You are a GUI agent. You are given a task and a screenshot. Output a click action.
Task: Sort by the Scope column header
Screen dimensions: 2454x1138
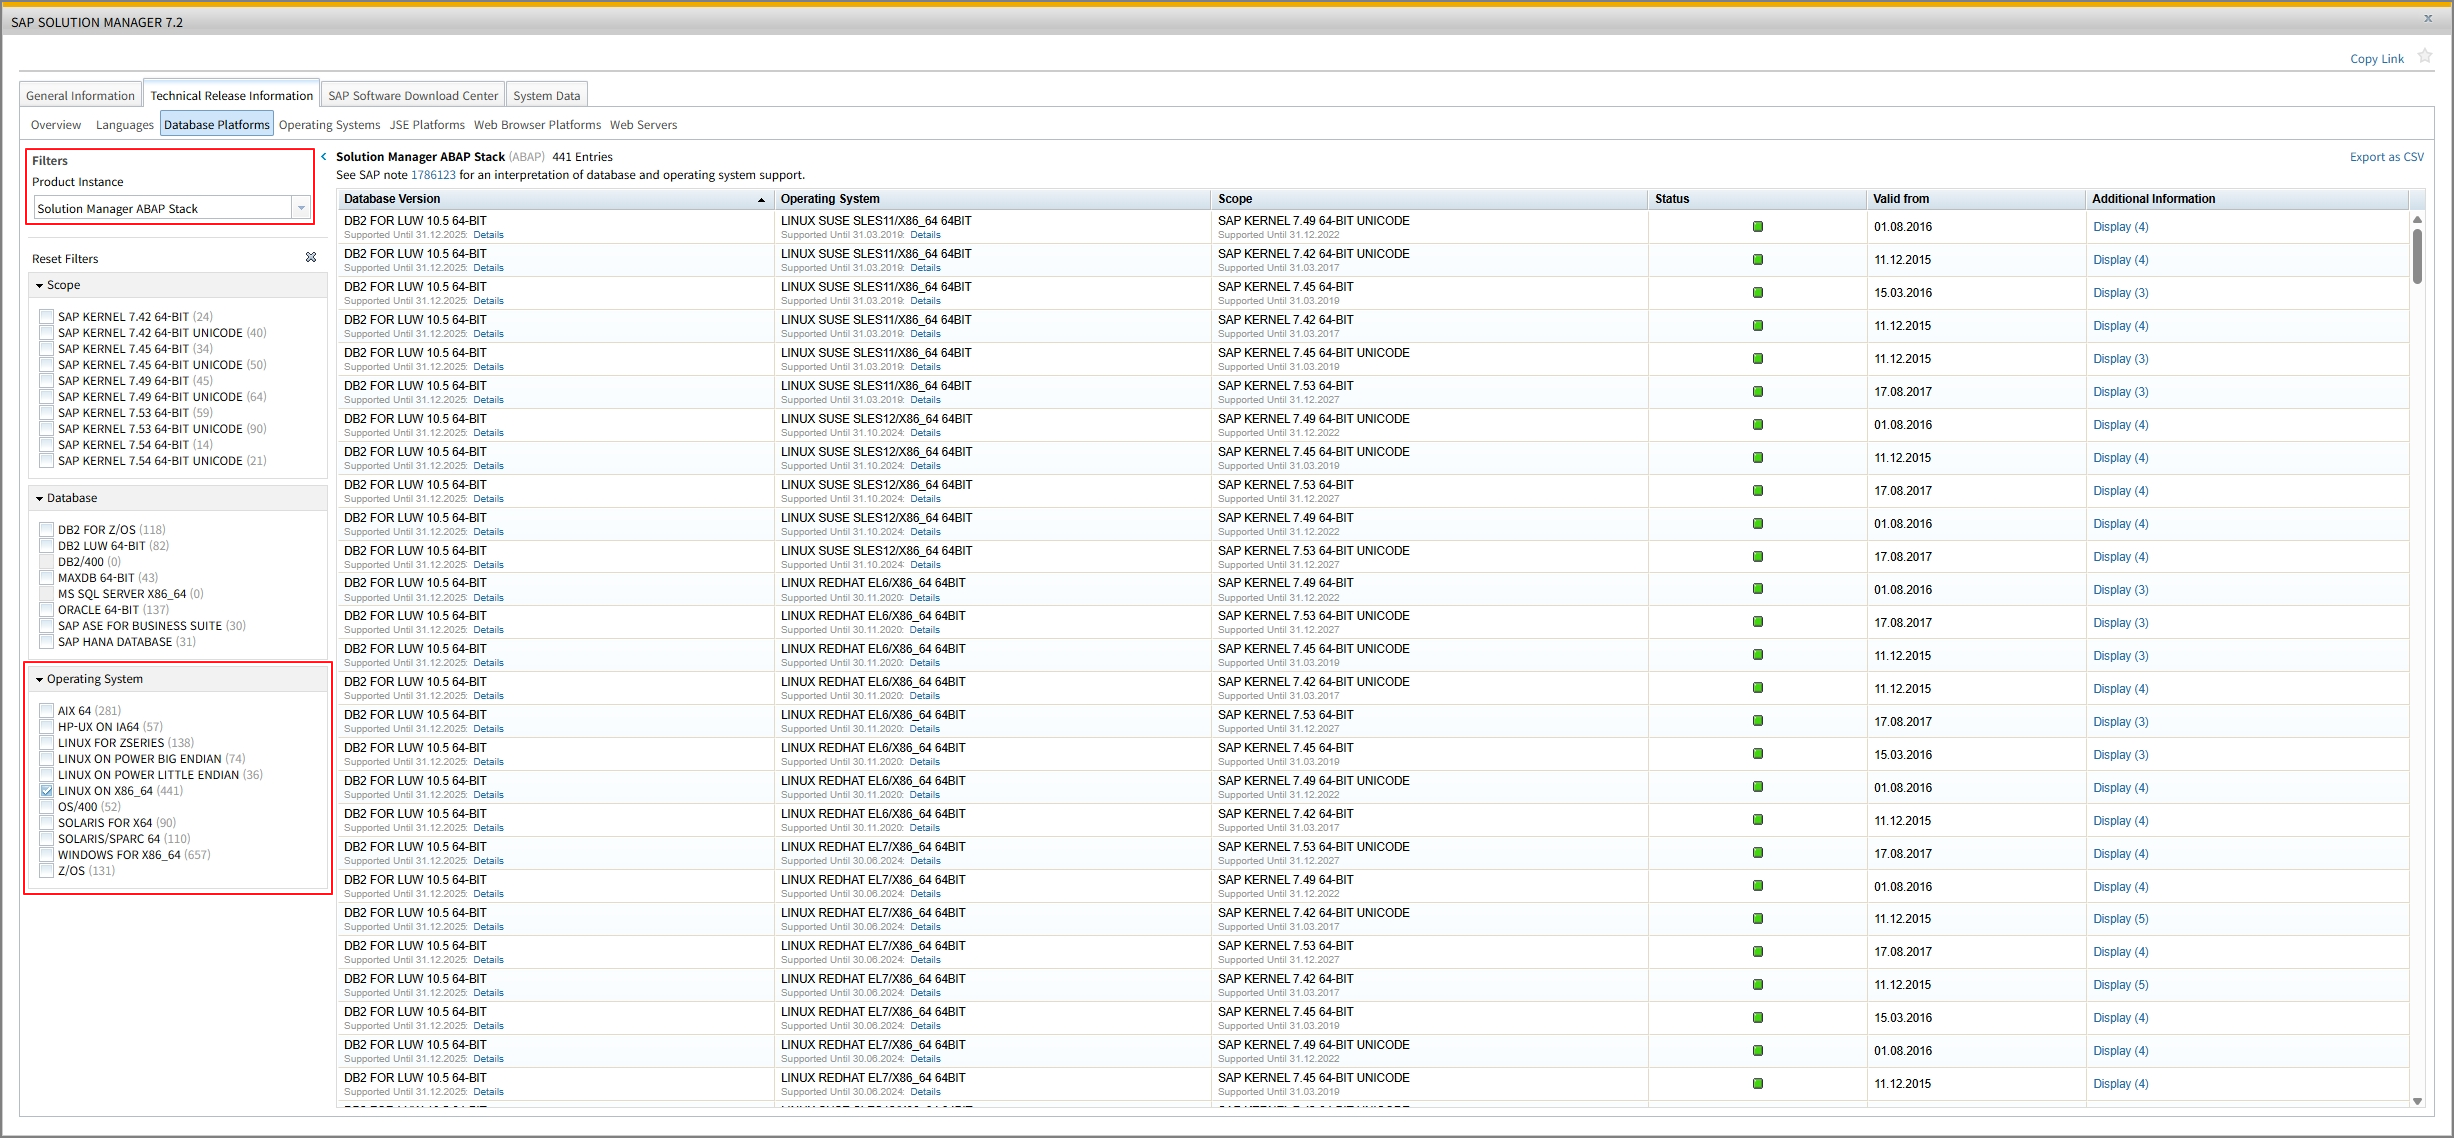[1428, 199]
